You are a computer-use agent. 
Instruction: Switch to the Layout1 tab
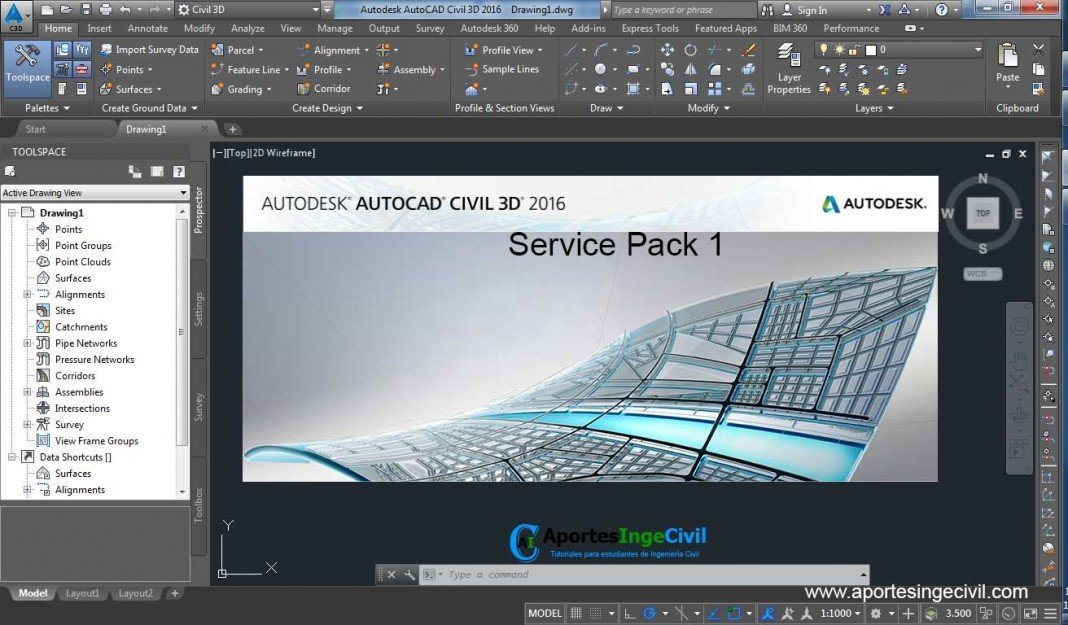pyautogui.click(x=82, y=594)
